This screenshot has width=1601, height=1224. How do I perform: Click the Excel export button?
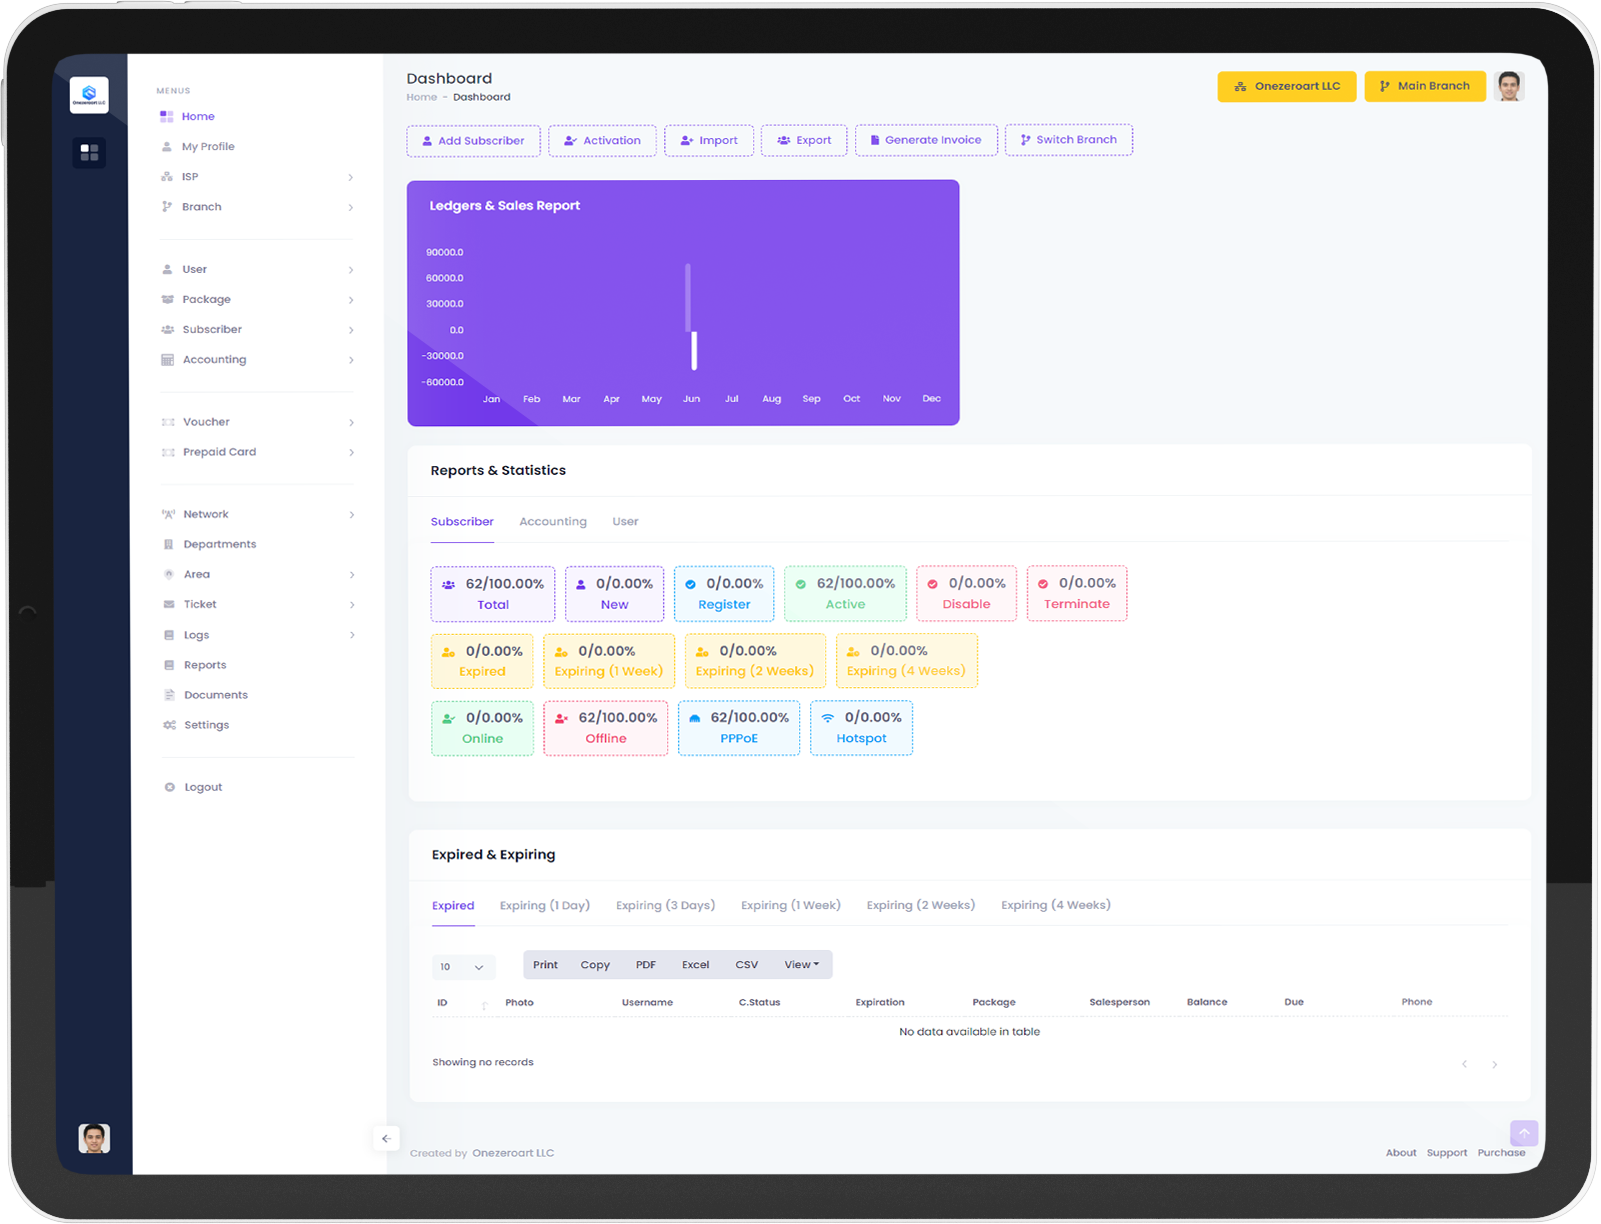point(696,965)
